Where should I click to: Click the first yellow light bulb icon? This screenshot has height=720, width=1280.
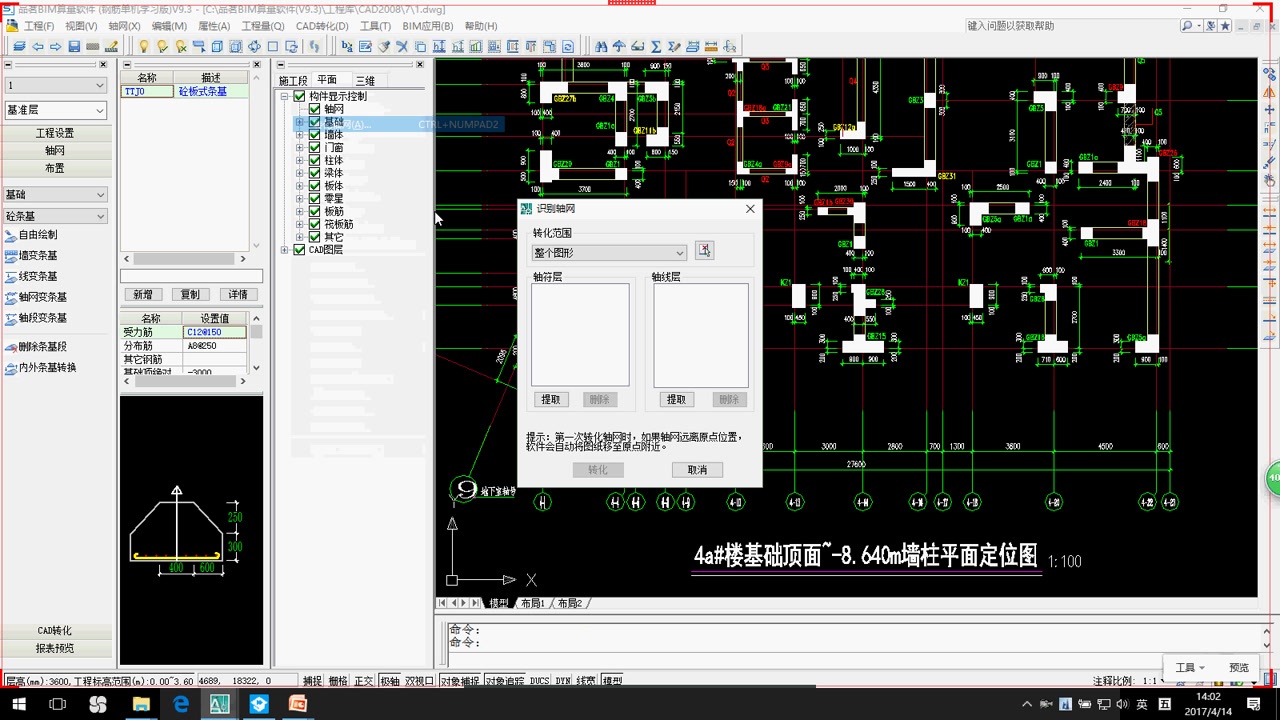[143, 46]
